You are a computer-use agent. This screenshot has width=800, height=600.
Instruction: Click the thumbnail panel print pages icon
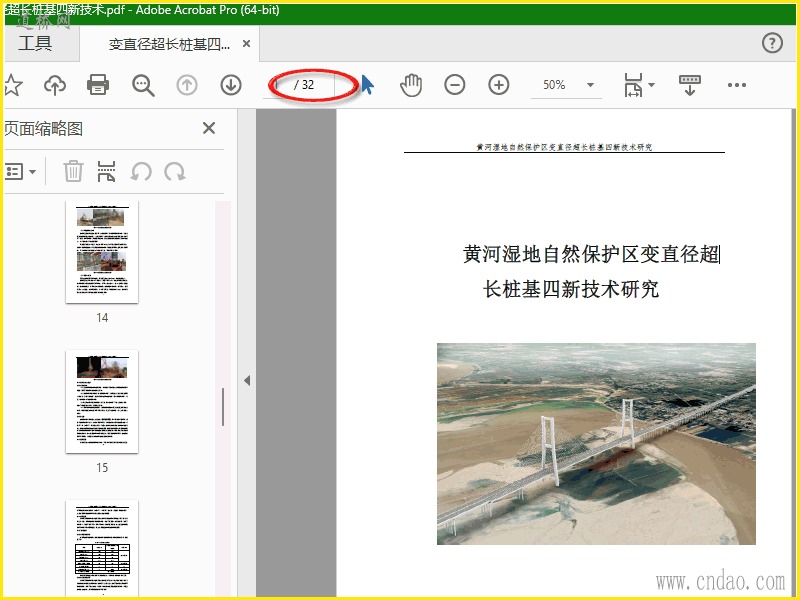pyautogui.click(x=106, y=171)
